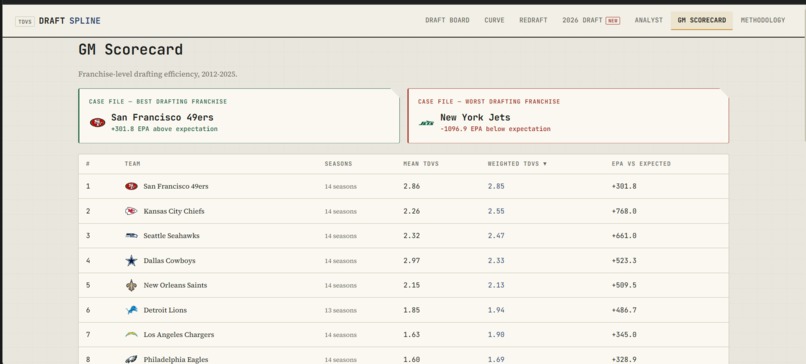Click the San Francisco 49ers case file logo
Image resolution: width=806 pixels, height=364 pixels.
tap(97, 122)
